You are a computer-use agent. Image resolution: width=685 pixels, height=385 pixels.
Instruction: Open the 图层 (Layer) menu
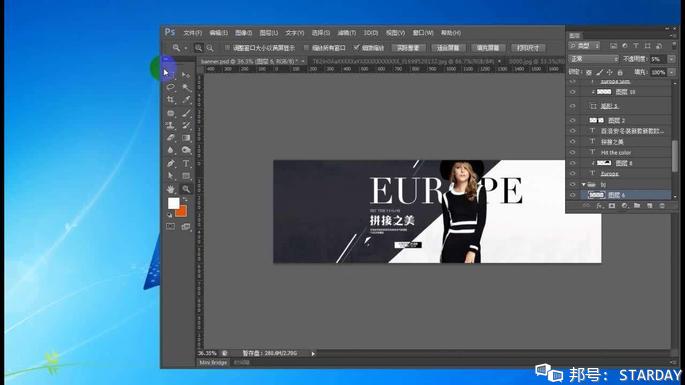[x=268, y=33]
